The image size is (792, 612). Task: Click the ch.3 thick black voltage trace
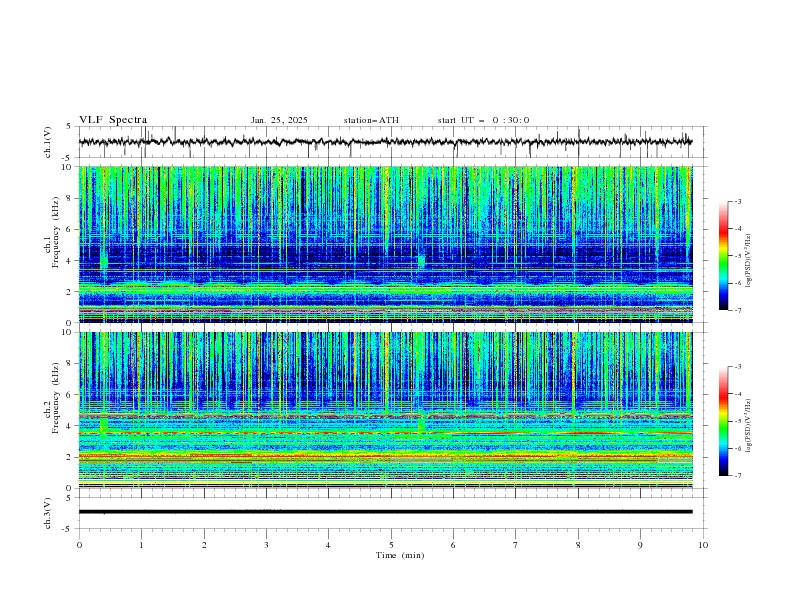tap(385, 512)
